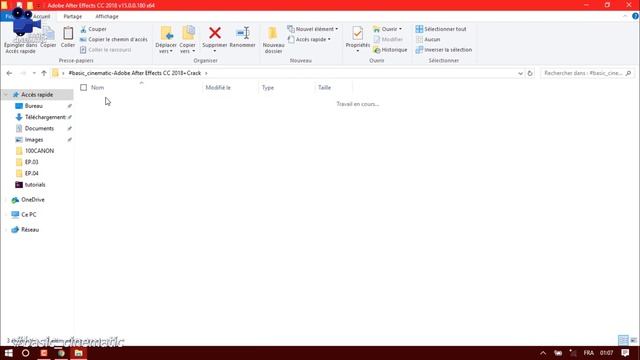The height and width of the screenshot is (360, 640).
Task: Open the Windows Start menu
Action: [x=9, y=353]
